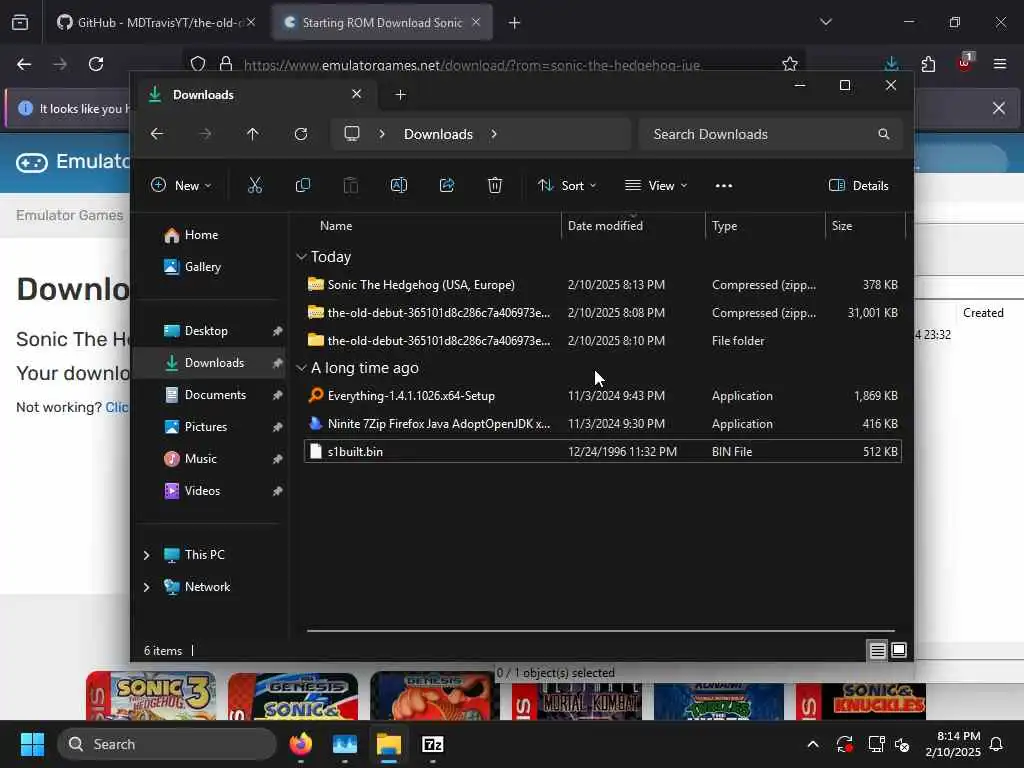Reload the Firefox page
This screenshot has width=1024, height=768.
[96, 64]
